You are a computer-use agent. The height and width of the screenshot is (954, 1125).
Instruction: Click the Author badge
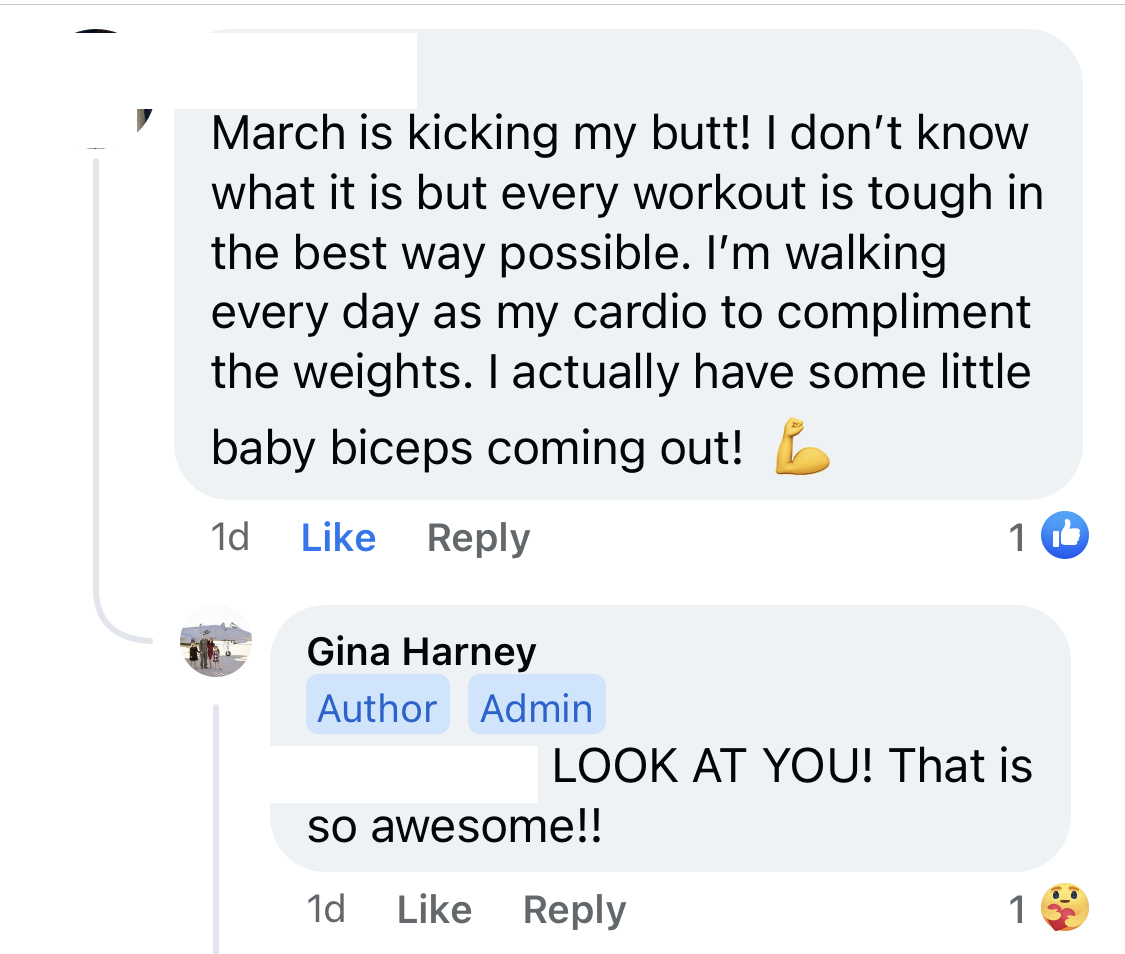click(377, 709)
